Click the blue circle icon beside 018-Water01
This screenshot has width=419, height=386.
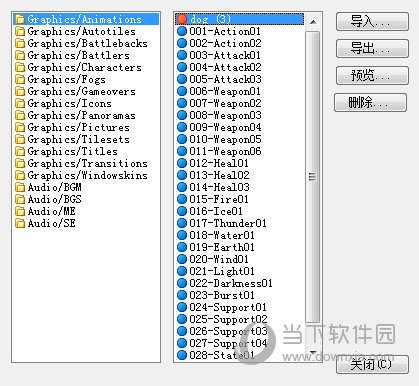click(182, 235)
